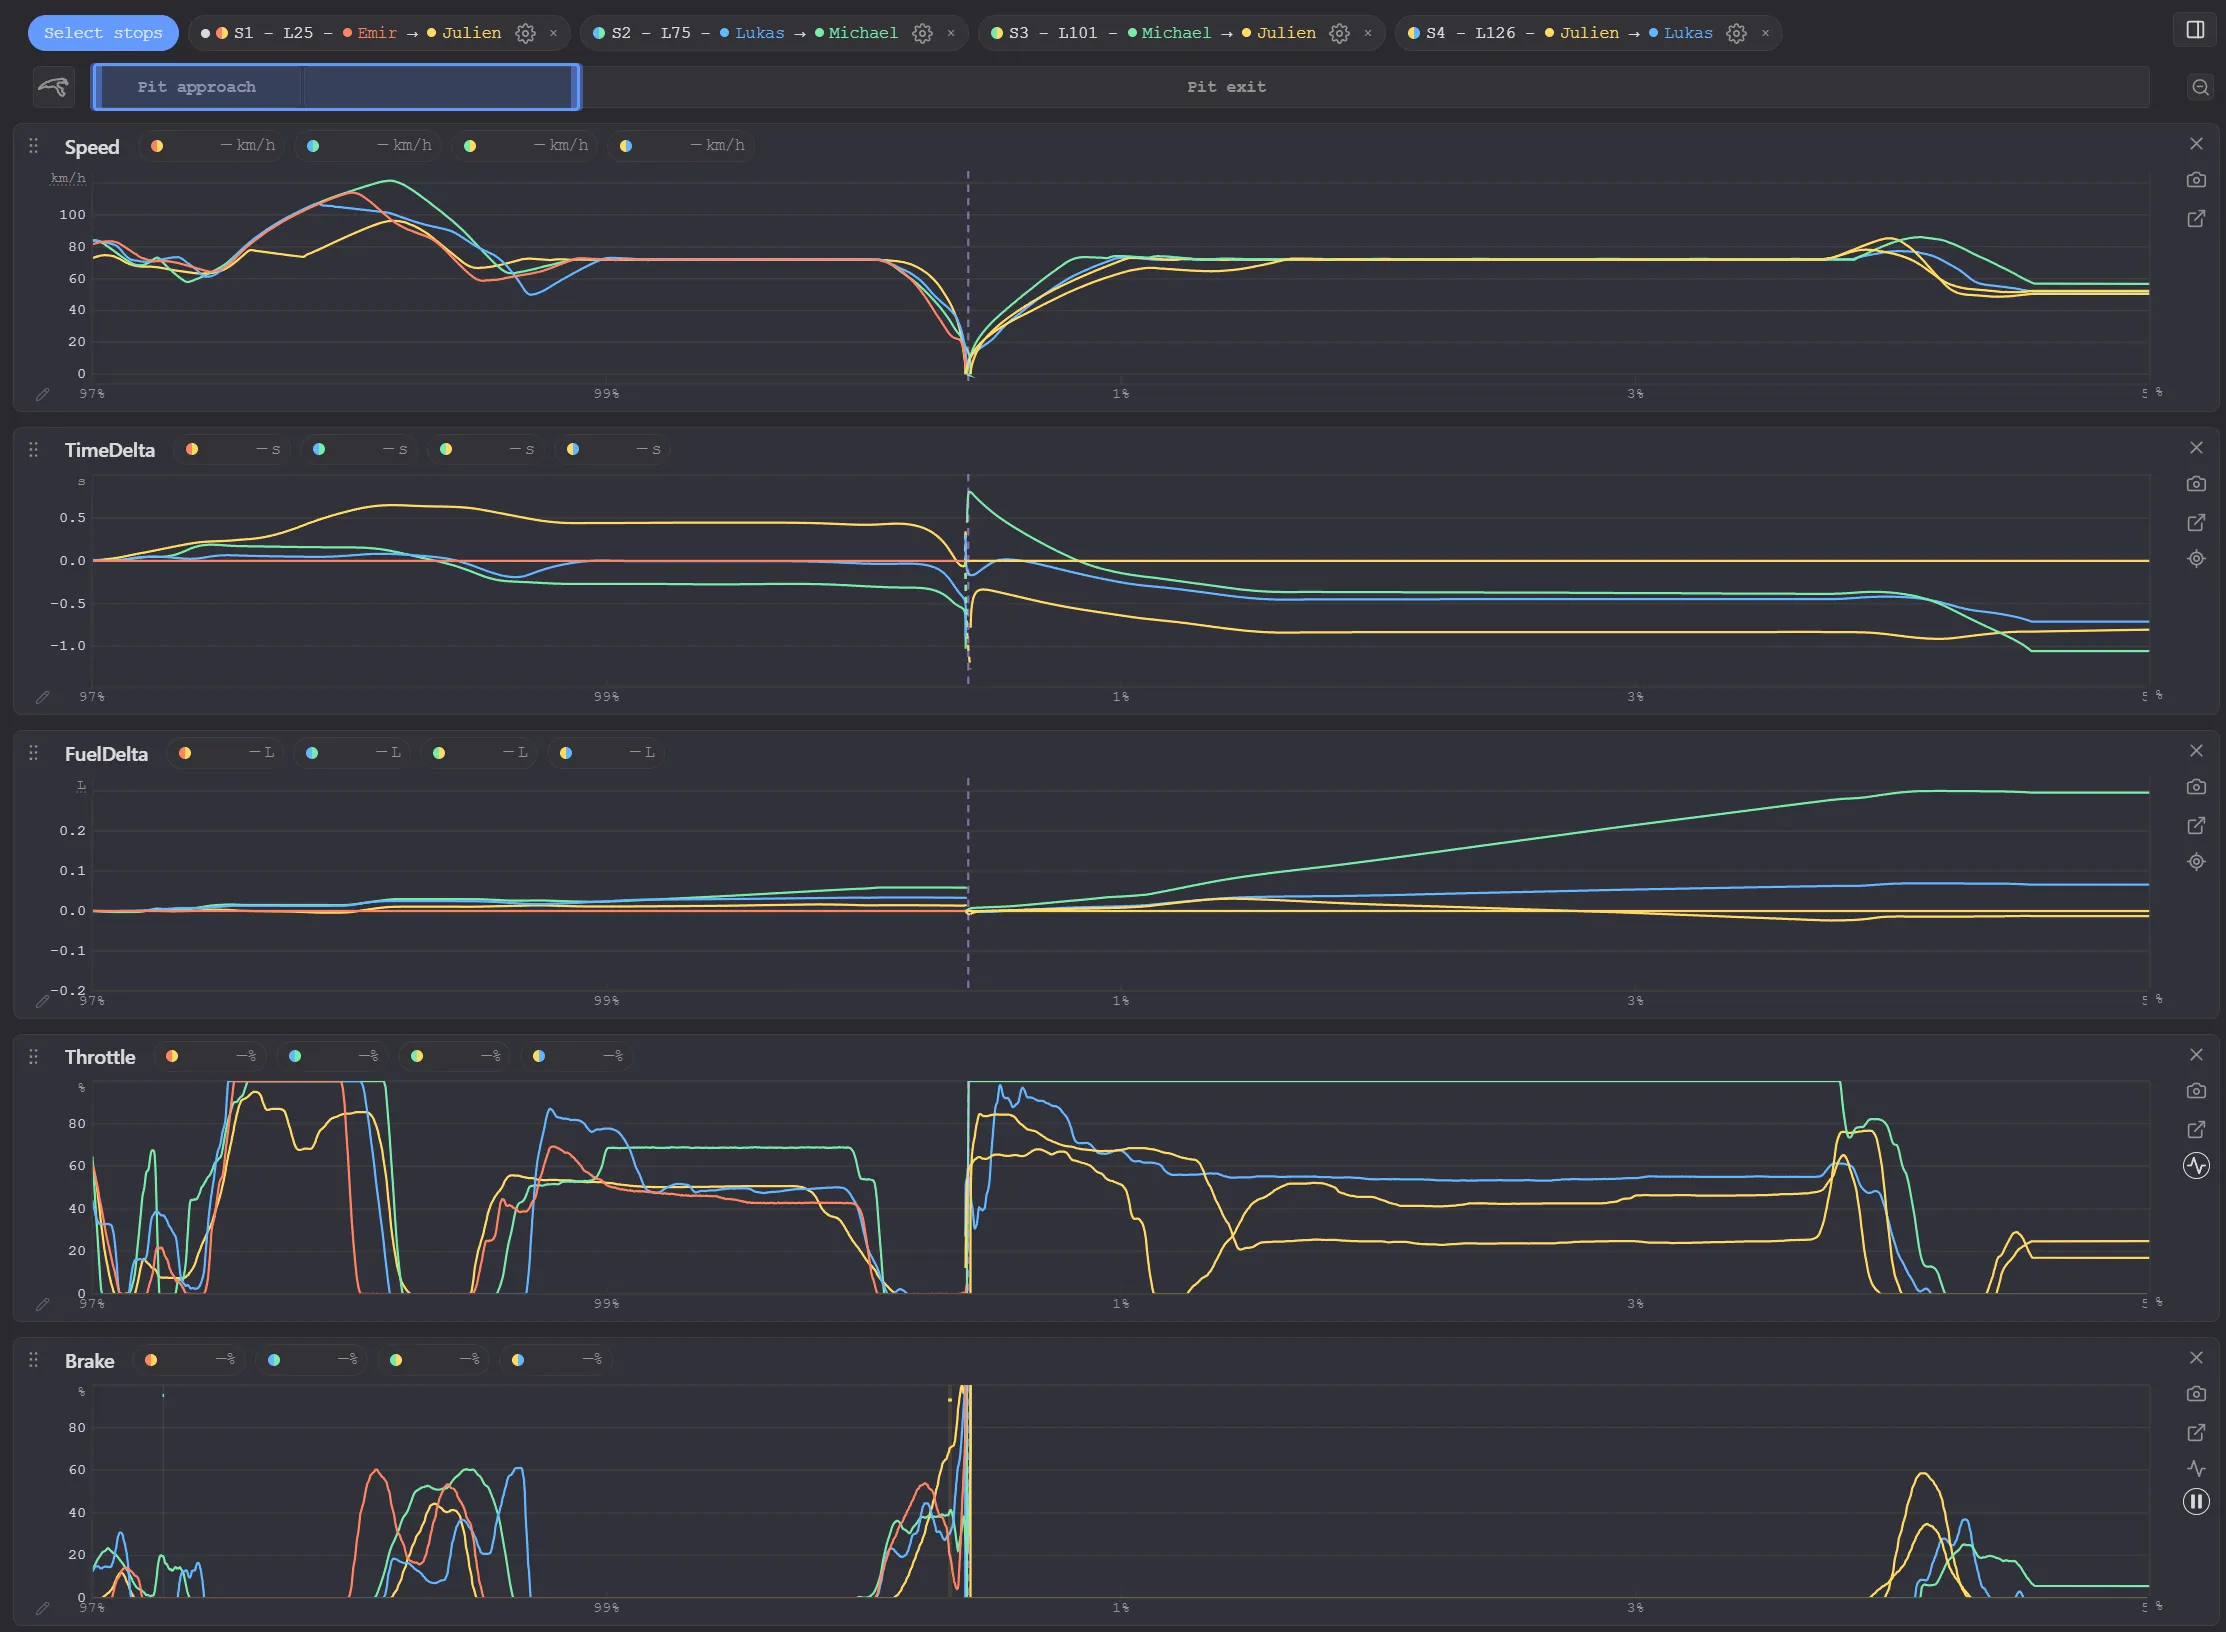
Task: Click the FuelDelta reference target icon
Action: (x=2196, y=862)
